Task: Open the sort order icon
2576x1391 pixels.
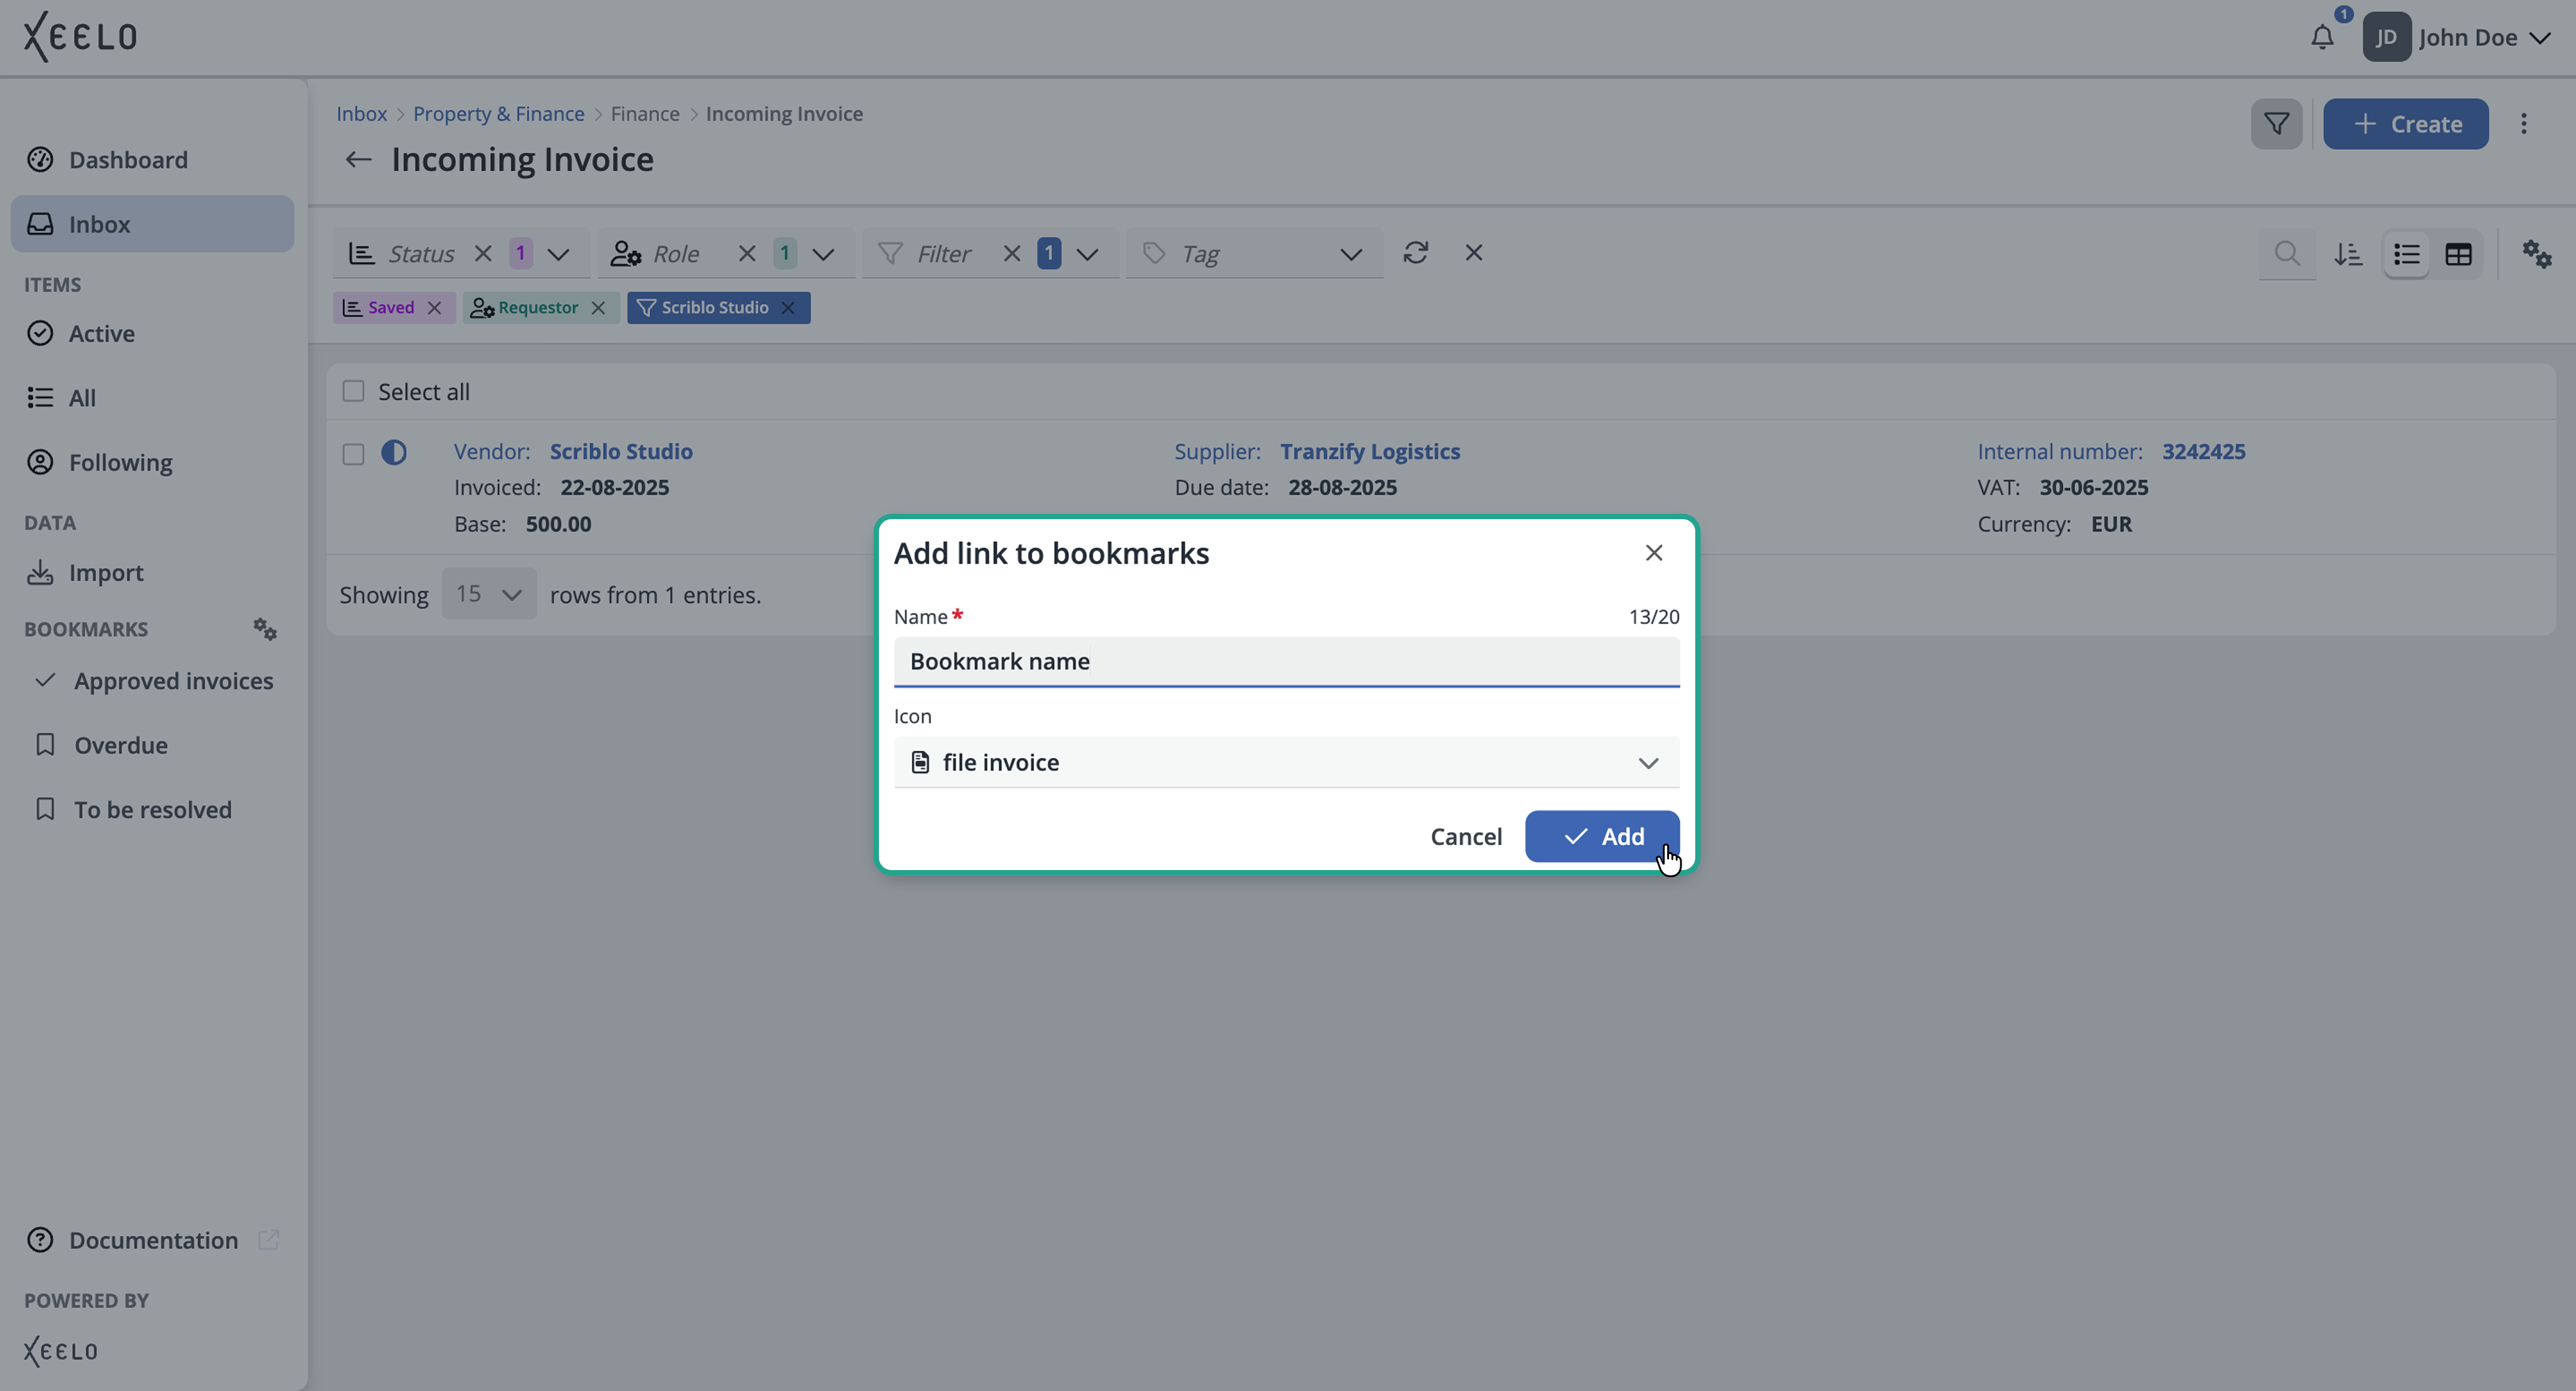Action: (x=2348, y=254)
